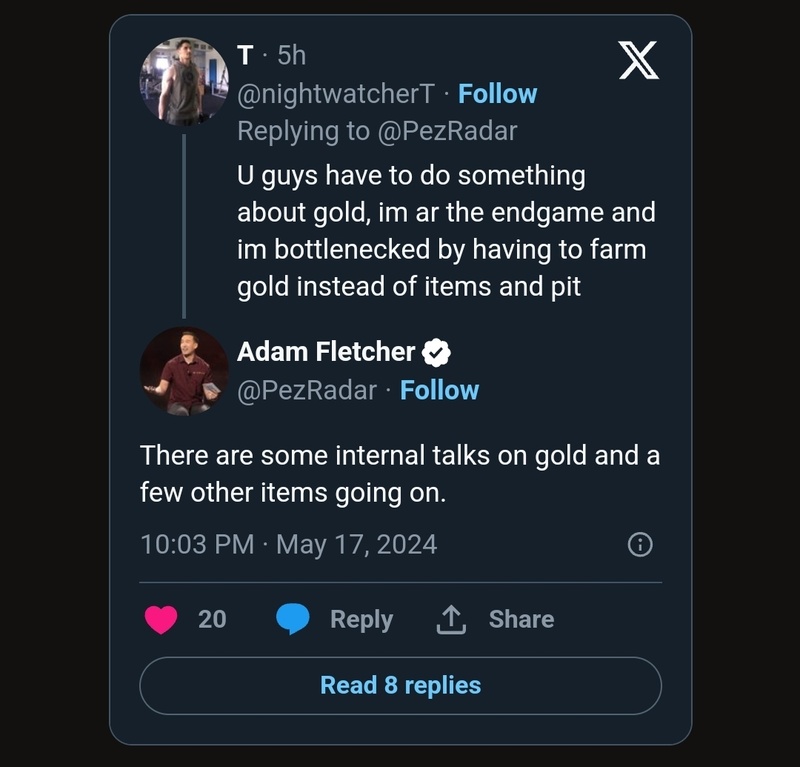This screenshot has height=767, width=800.
Task: Click the share arrow icon
Action: click(x=451, y=620)
